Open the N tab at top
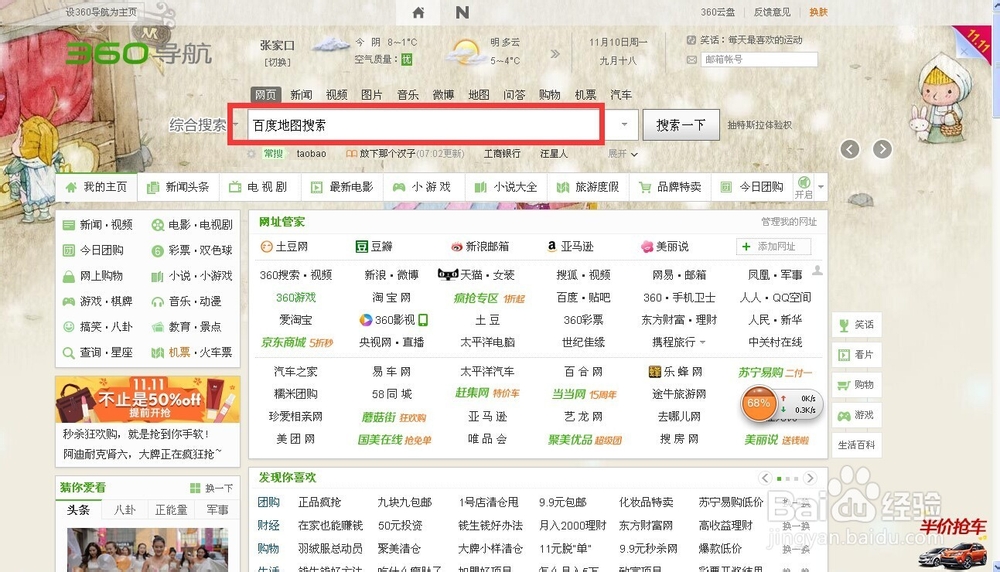Viewport: 1000px width, 572px height. 462,12
